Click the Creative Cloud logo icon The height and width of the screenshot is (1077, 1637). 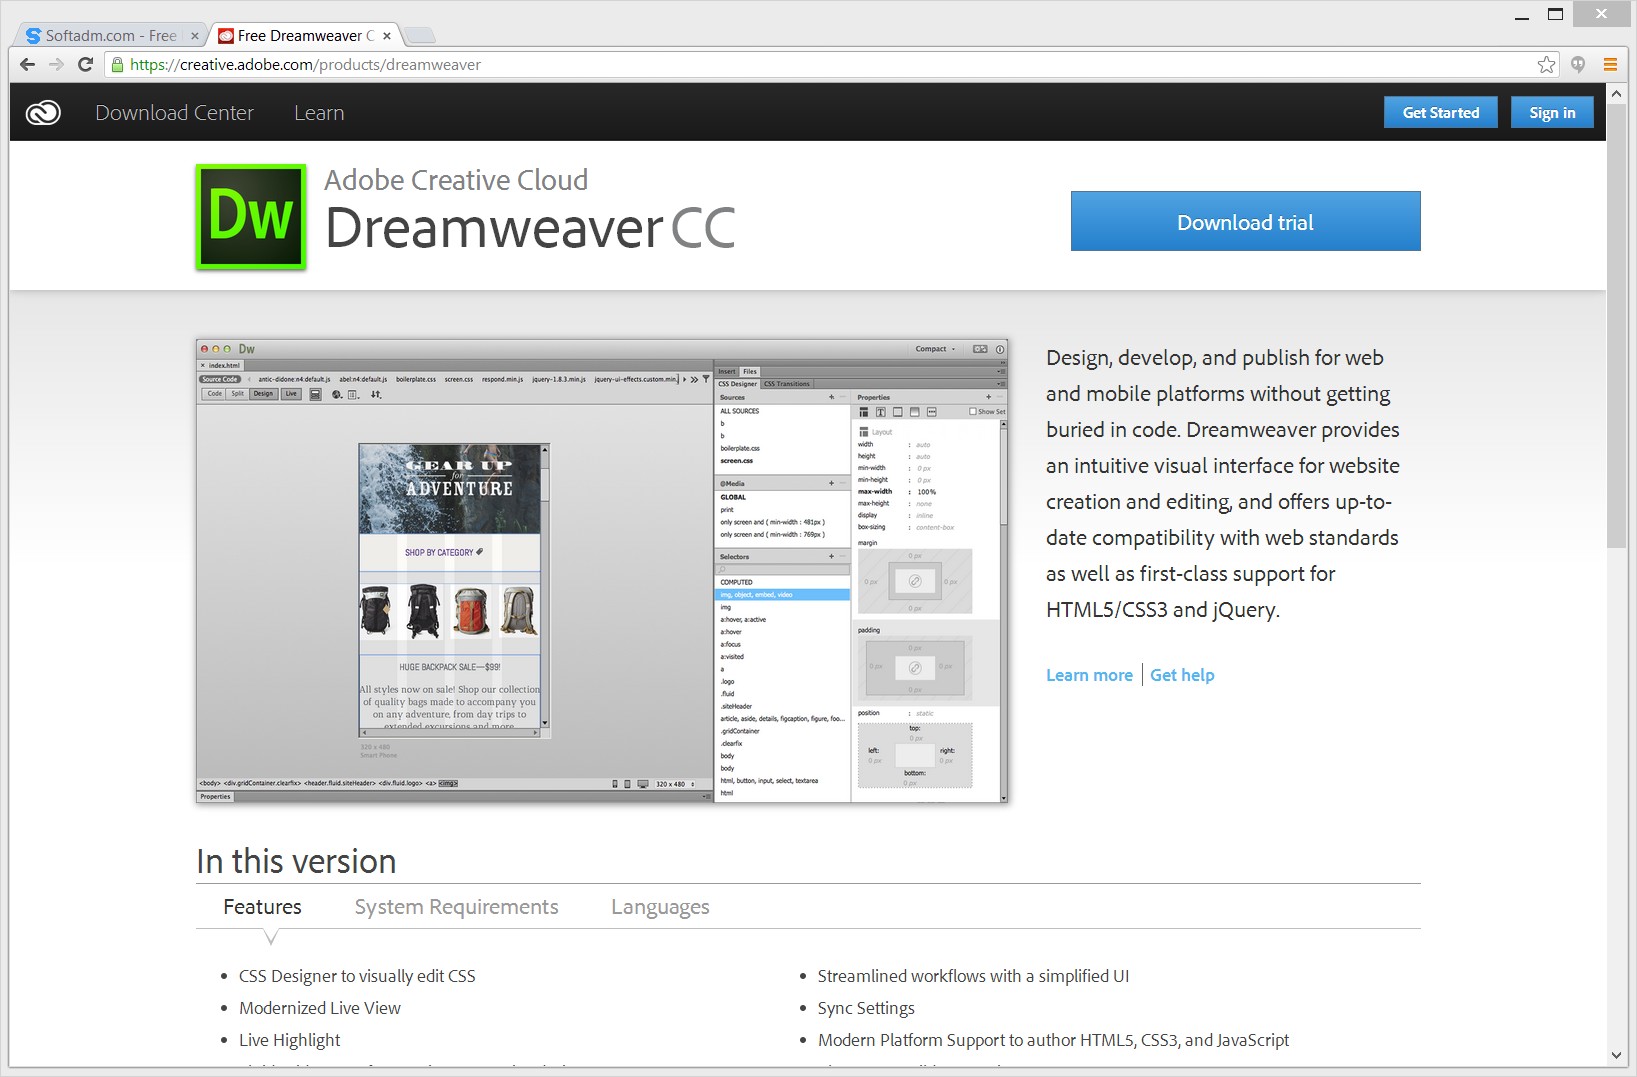pos(43,113)
